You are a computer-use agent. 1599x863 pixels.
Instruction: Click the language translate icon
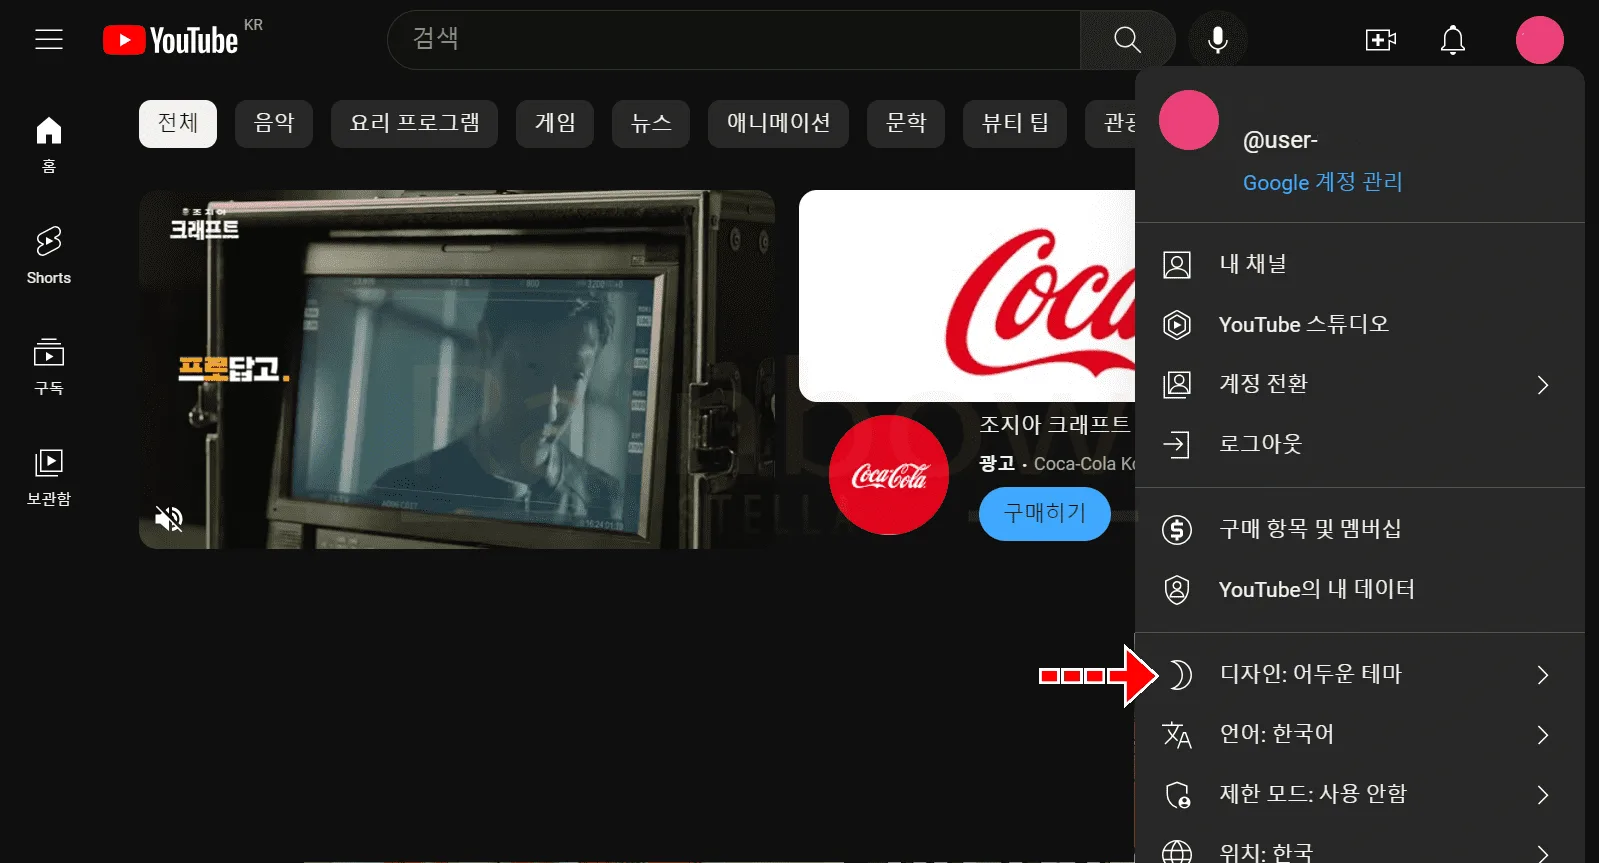pos(1177,735)
